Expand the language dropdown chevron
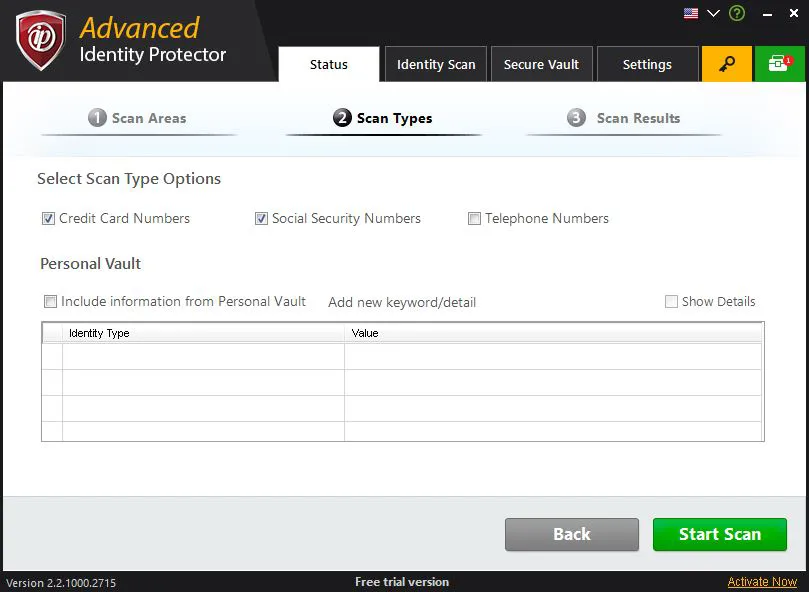809x592 pixels. (713, 13)
